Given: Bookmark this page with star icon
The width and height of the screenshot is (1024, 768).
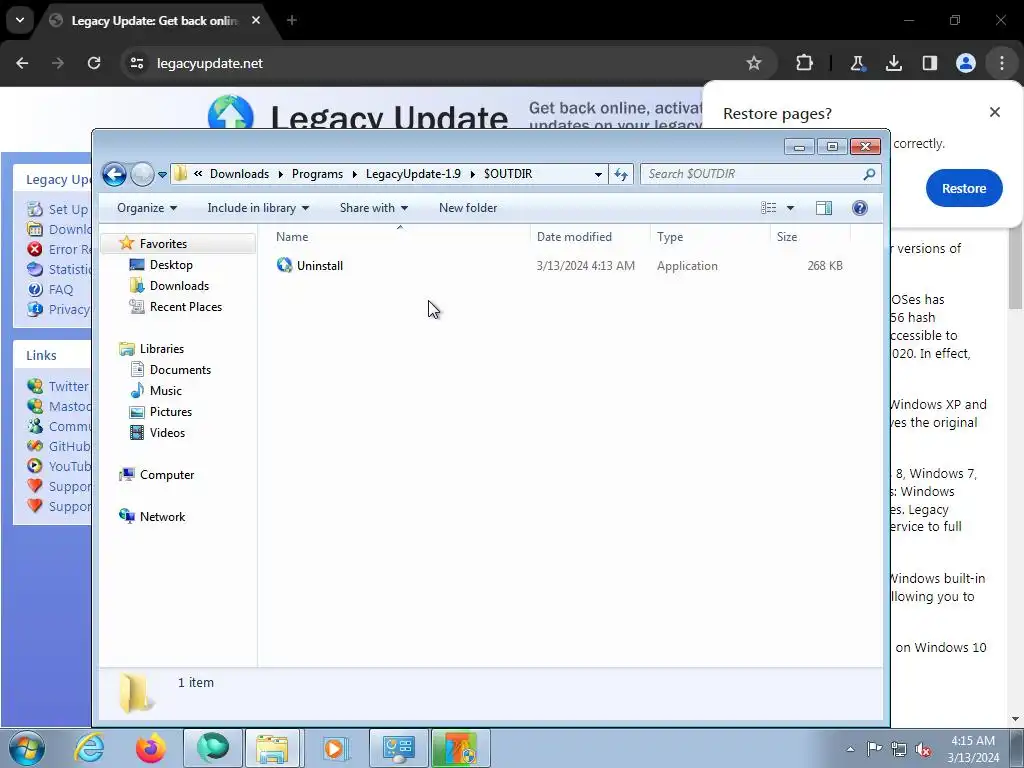Looking at the screenshot, I should click(754, 63).
